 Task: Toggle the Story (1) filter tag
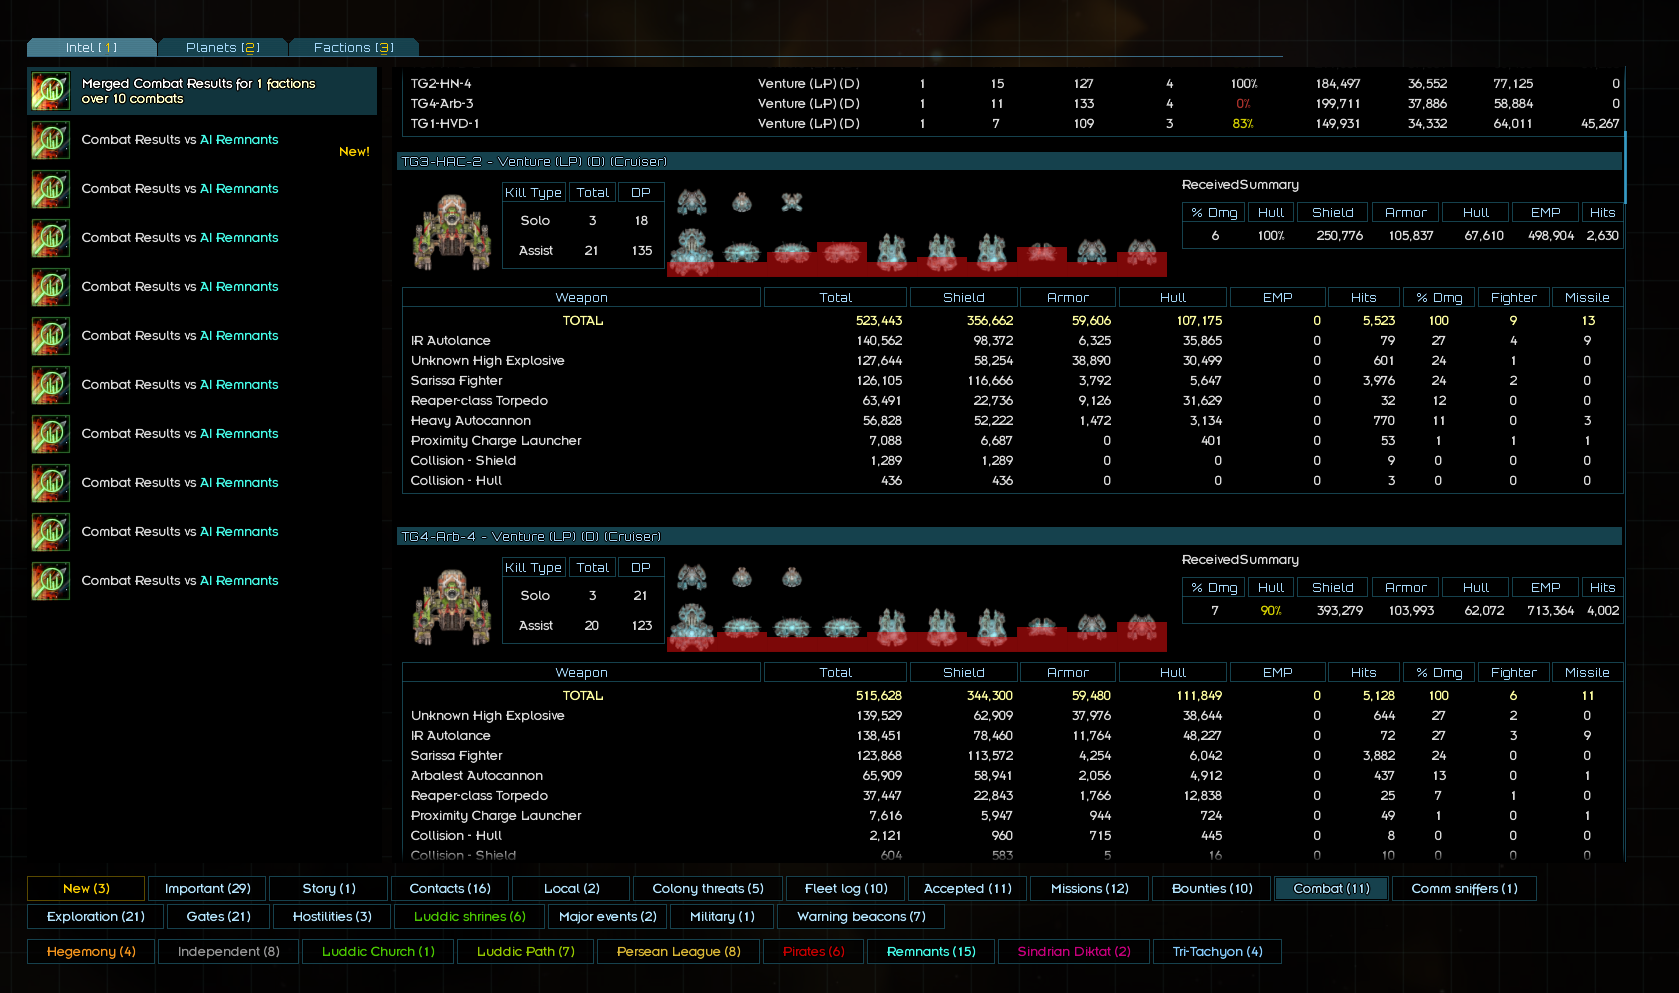(329, 888)
